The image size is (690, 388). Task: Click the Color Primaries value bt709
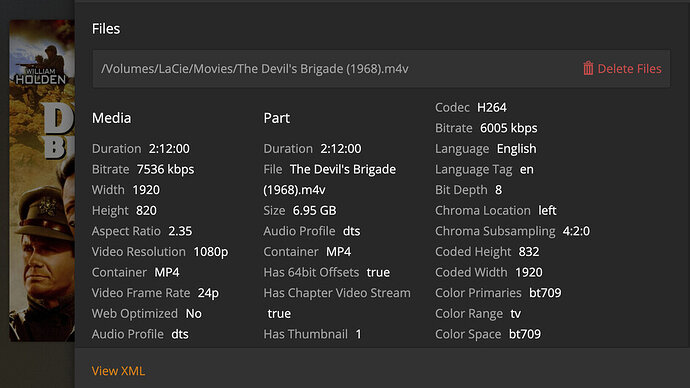coord(545,293)
